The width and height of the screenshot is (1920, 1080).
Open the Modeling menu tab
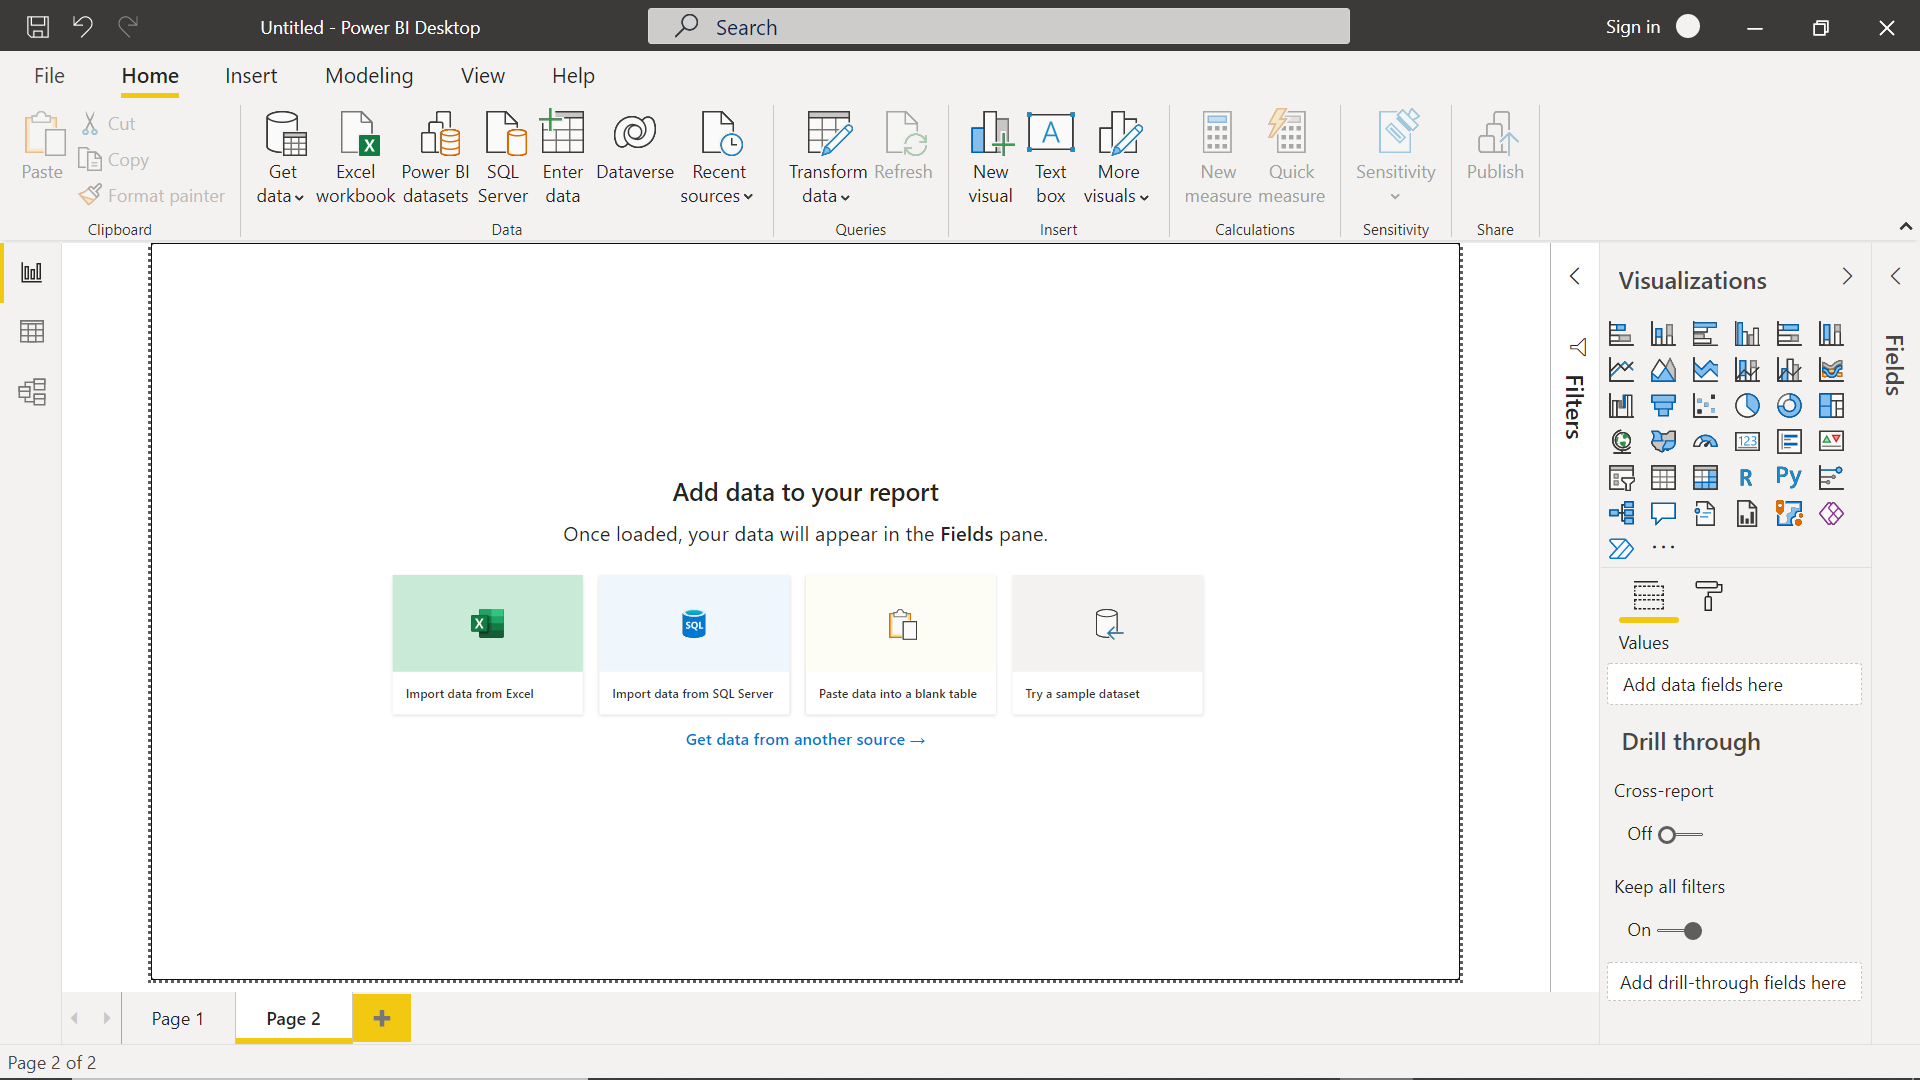pos(368,75)
